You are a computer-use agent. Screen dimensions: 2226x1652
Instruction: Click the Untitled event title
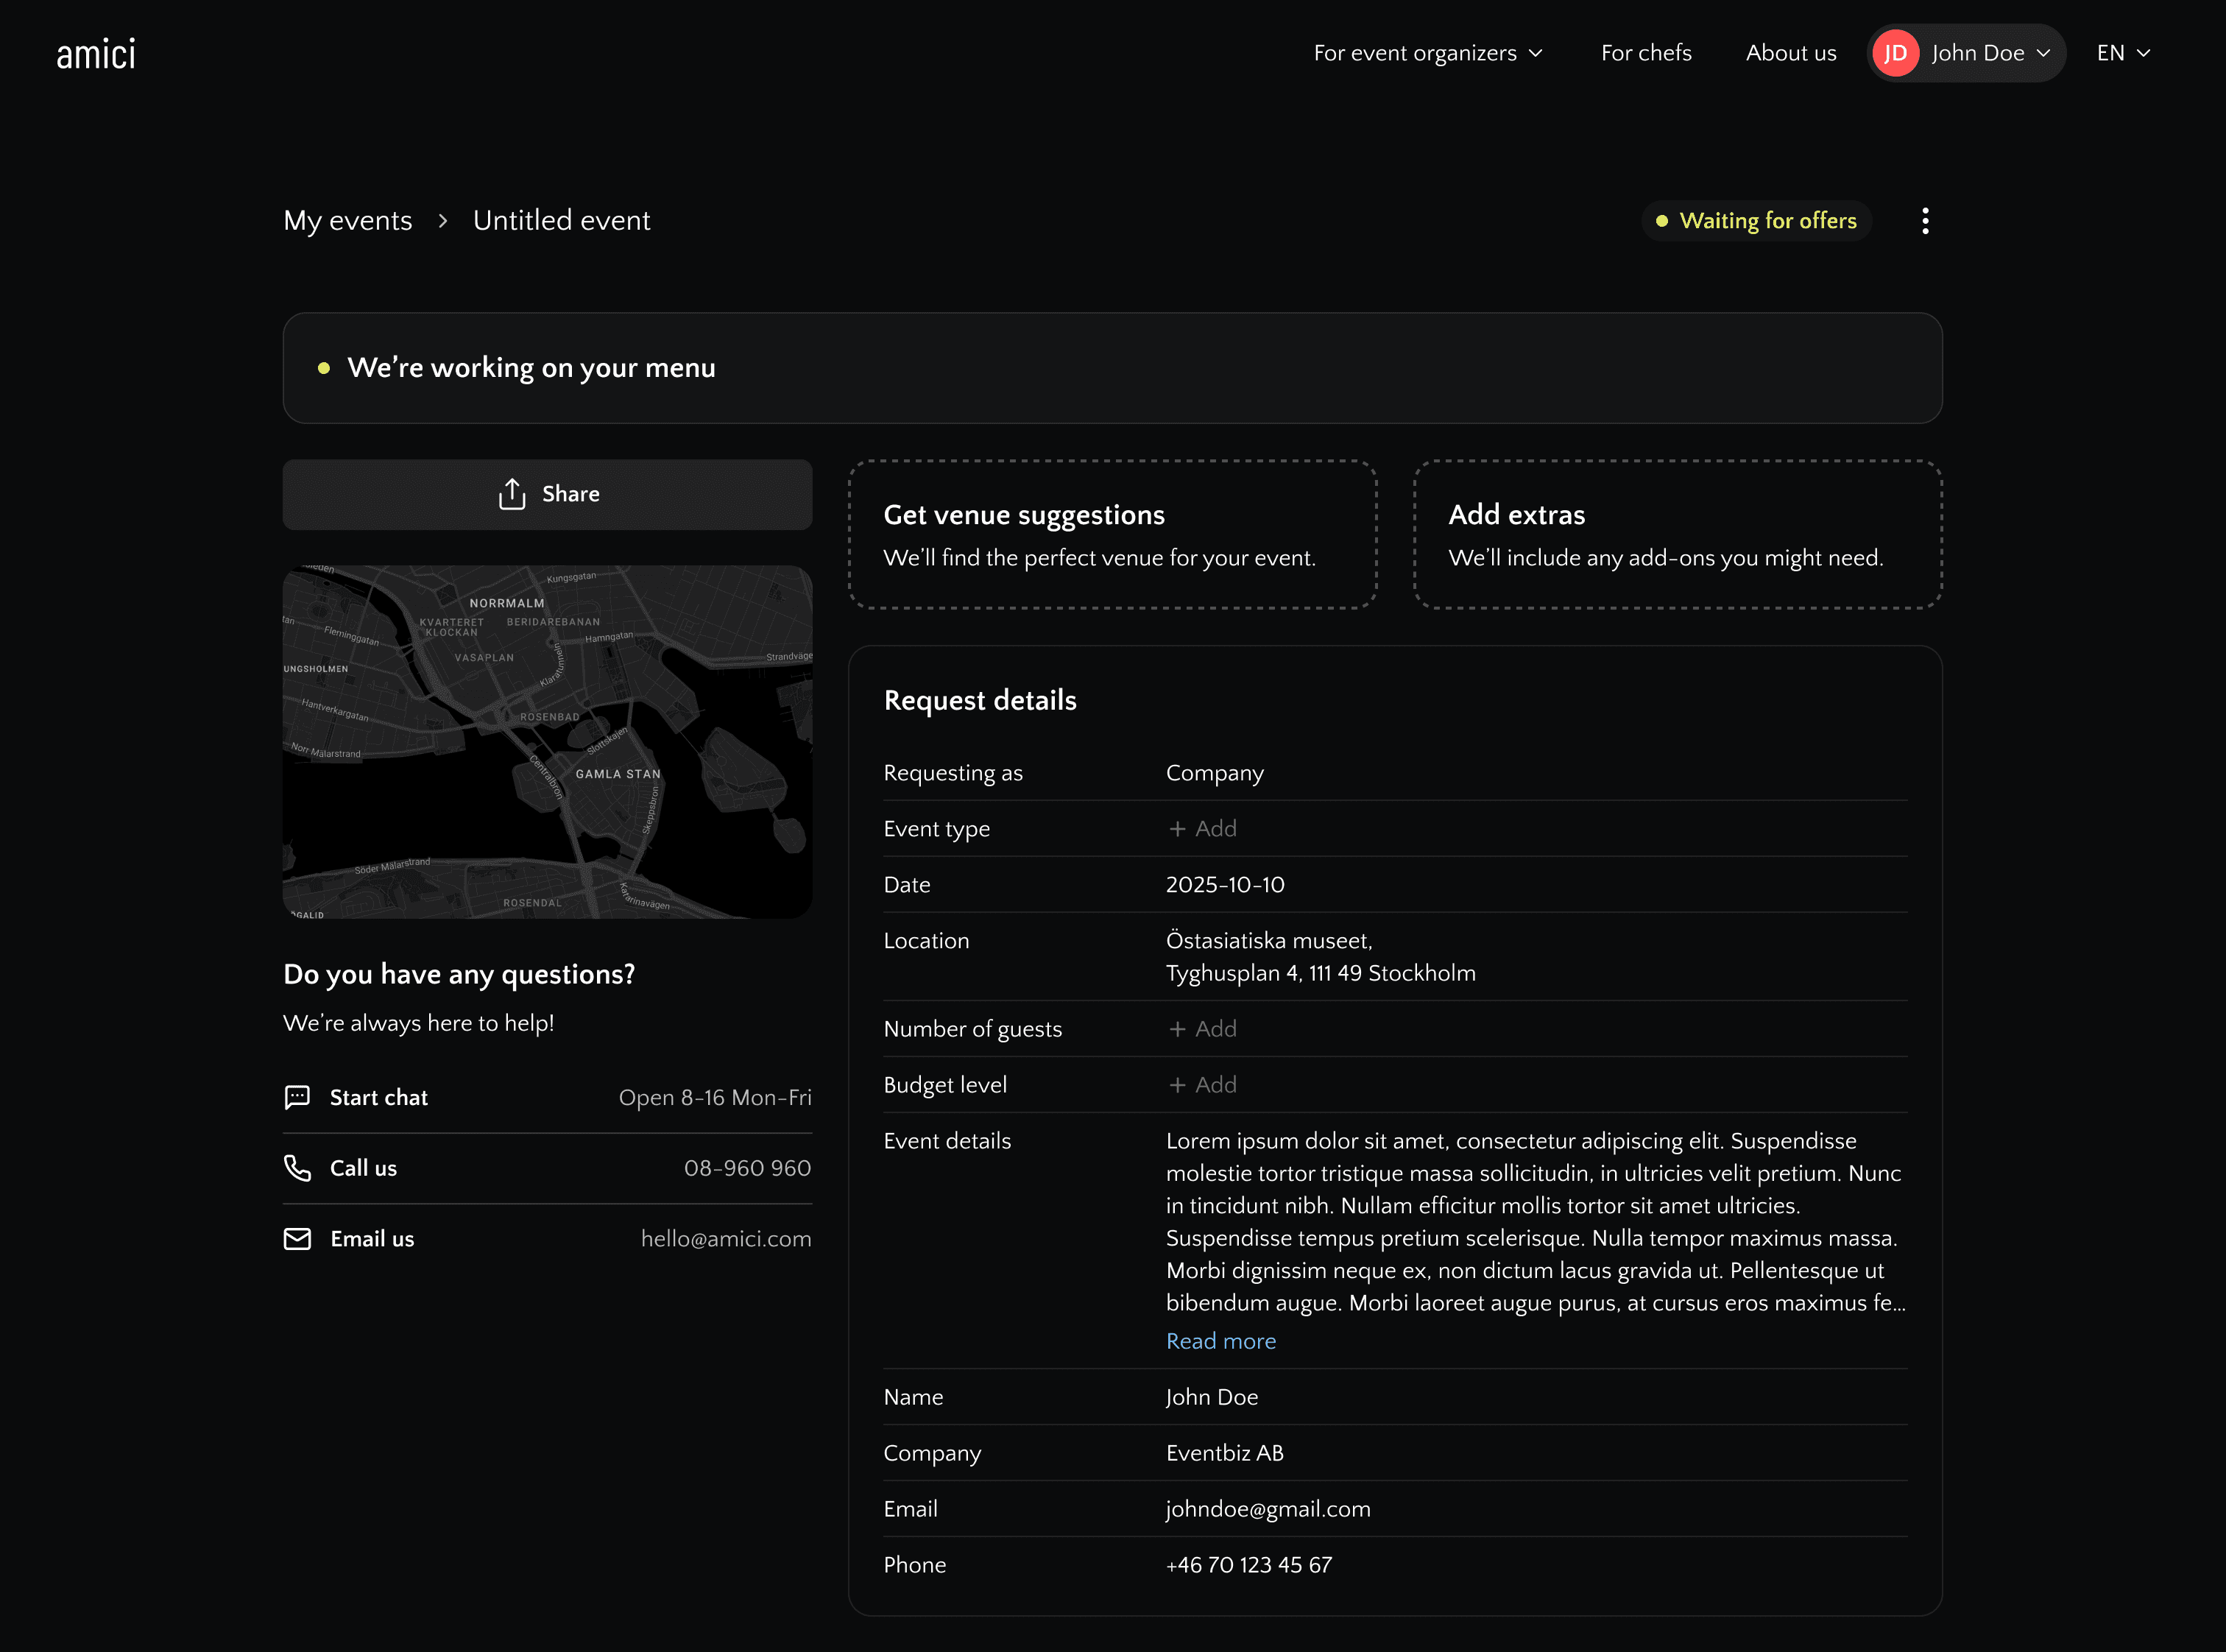[561, 221]
